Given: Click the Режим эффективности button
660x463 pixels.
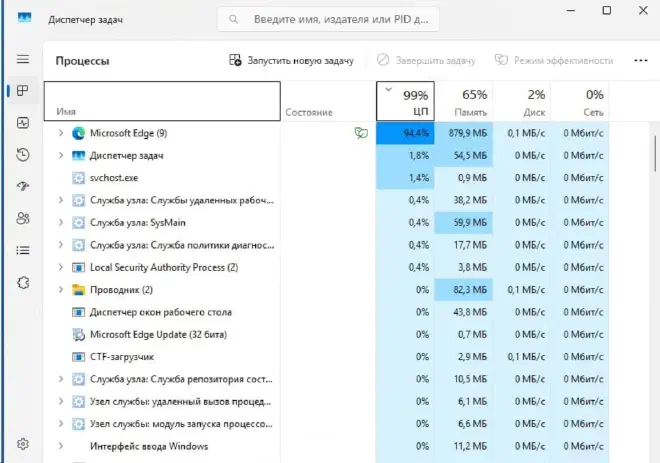Looking at the screenshot, I should (x=554, y=61).
